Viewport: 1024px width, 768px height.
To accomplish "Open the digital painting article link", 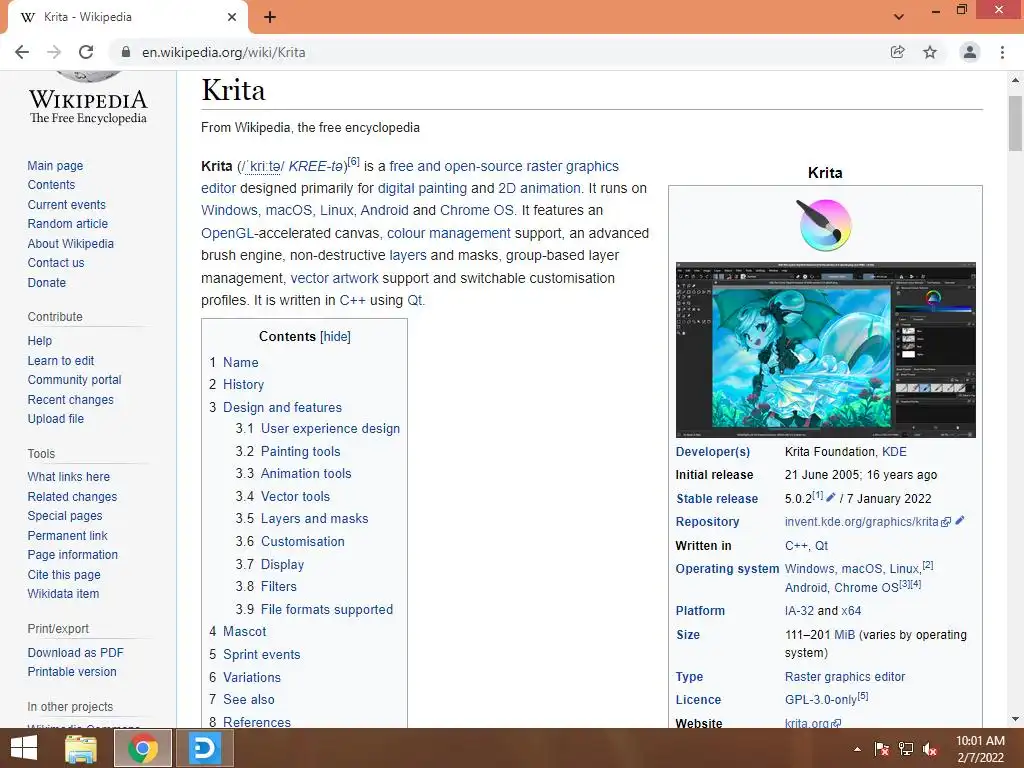I will (x=422, y=188).
